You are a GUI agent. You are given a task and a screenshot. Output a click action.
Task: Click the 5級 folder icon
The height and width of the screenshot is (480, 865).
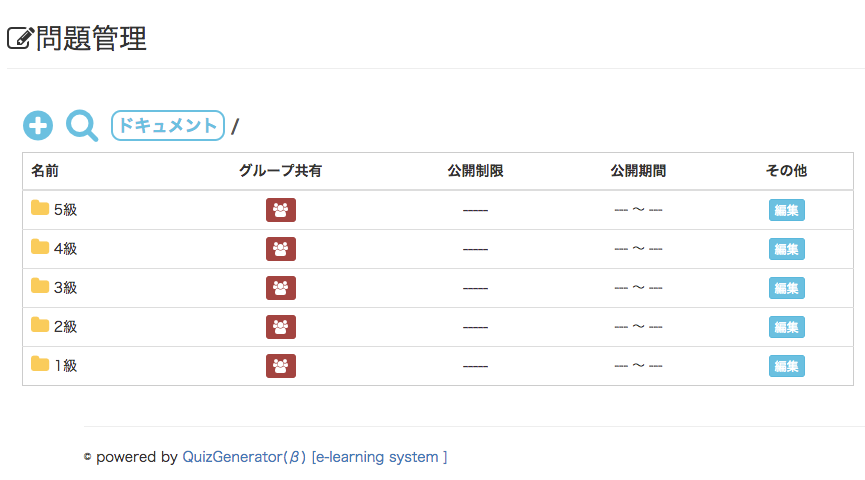(40, 208)
